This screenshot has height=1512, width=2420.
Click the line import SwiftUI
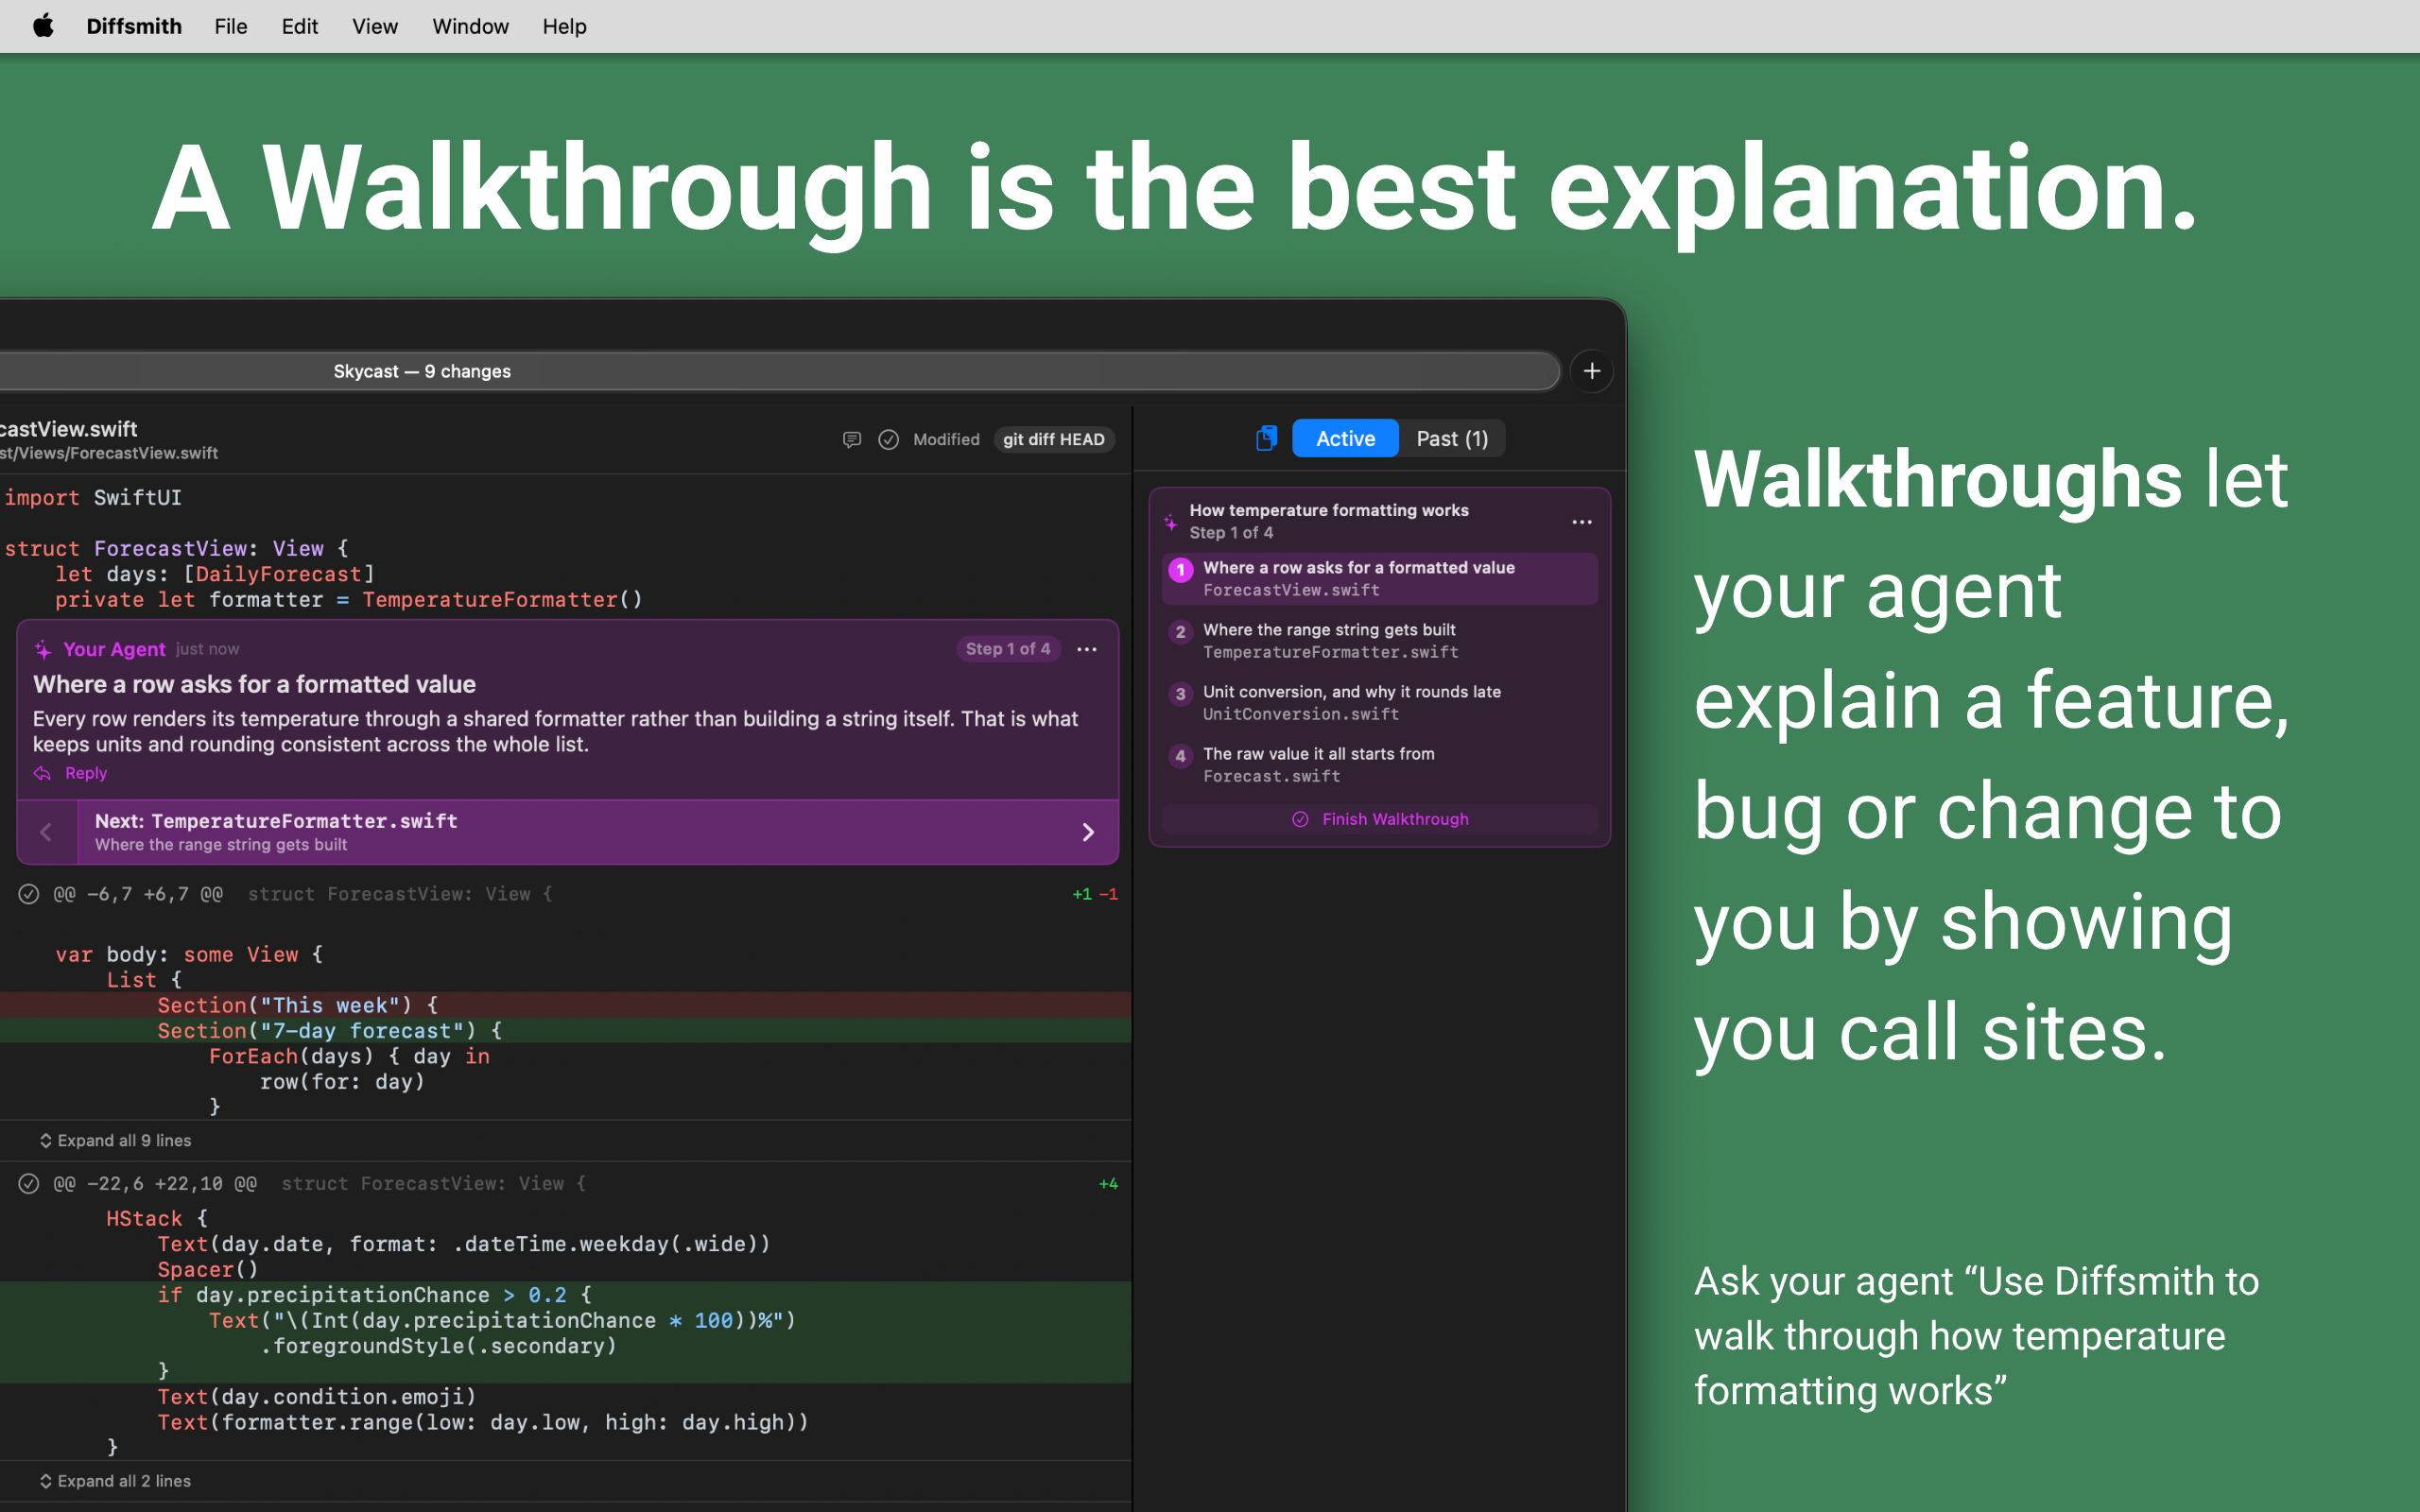93,498
